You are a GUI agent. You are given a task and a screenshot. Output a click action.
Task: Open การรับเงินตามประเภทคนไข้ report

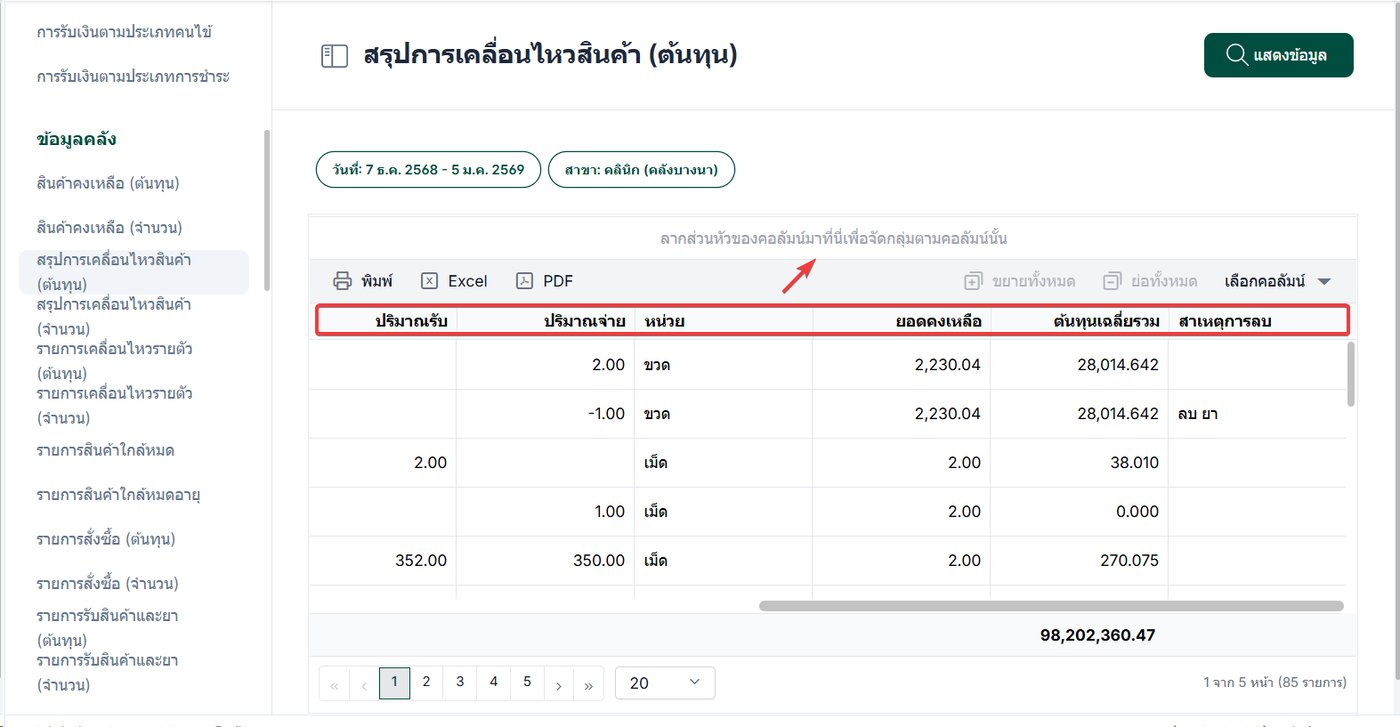tap(124, 32)
